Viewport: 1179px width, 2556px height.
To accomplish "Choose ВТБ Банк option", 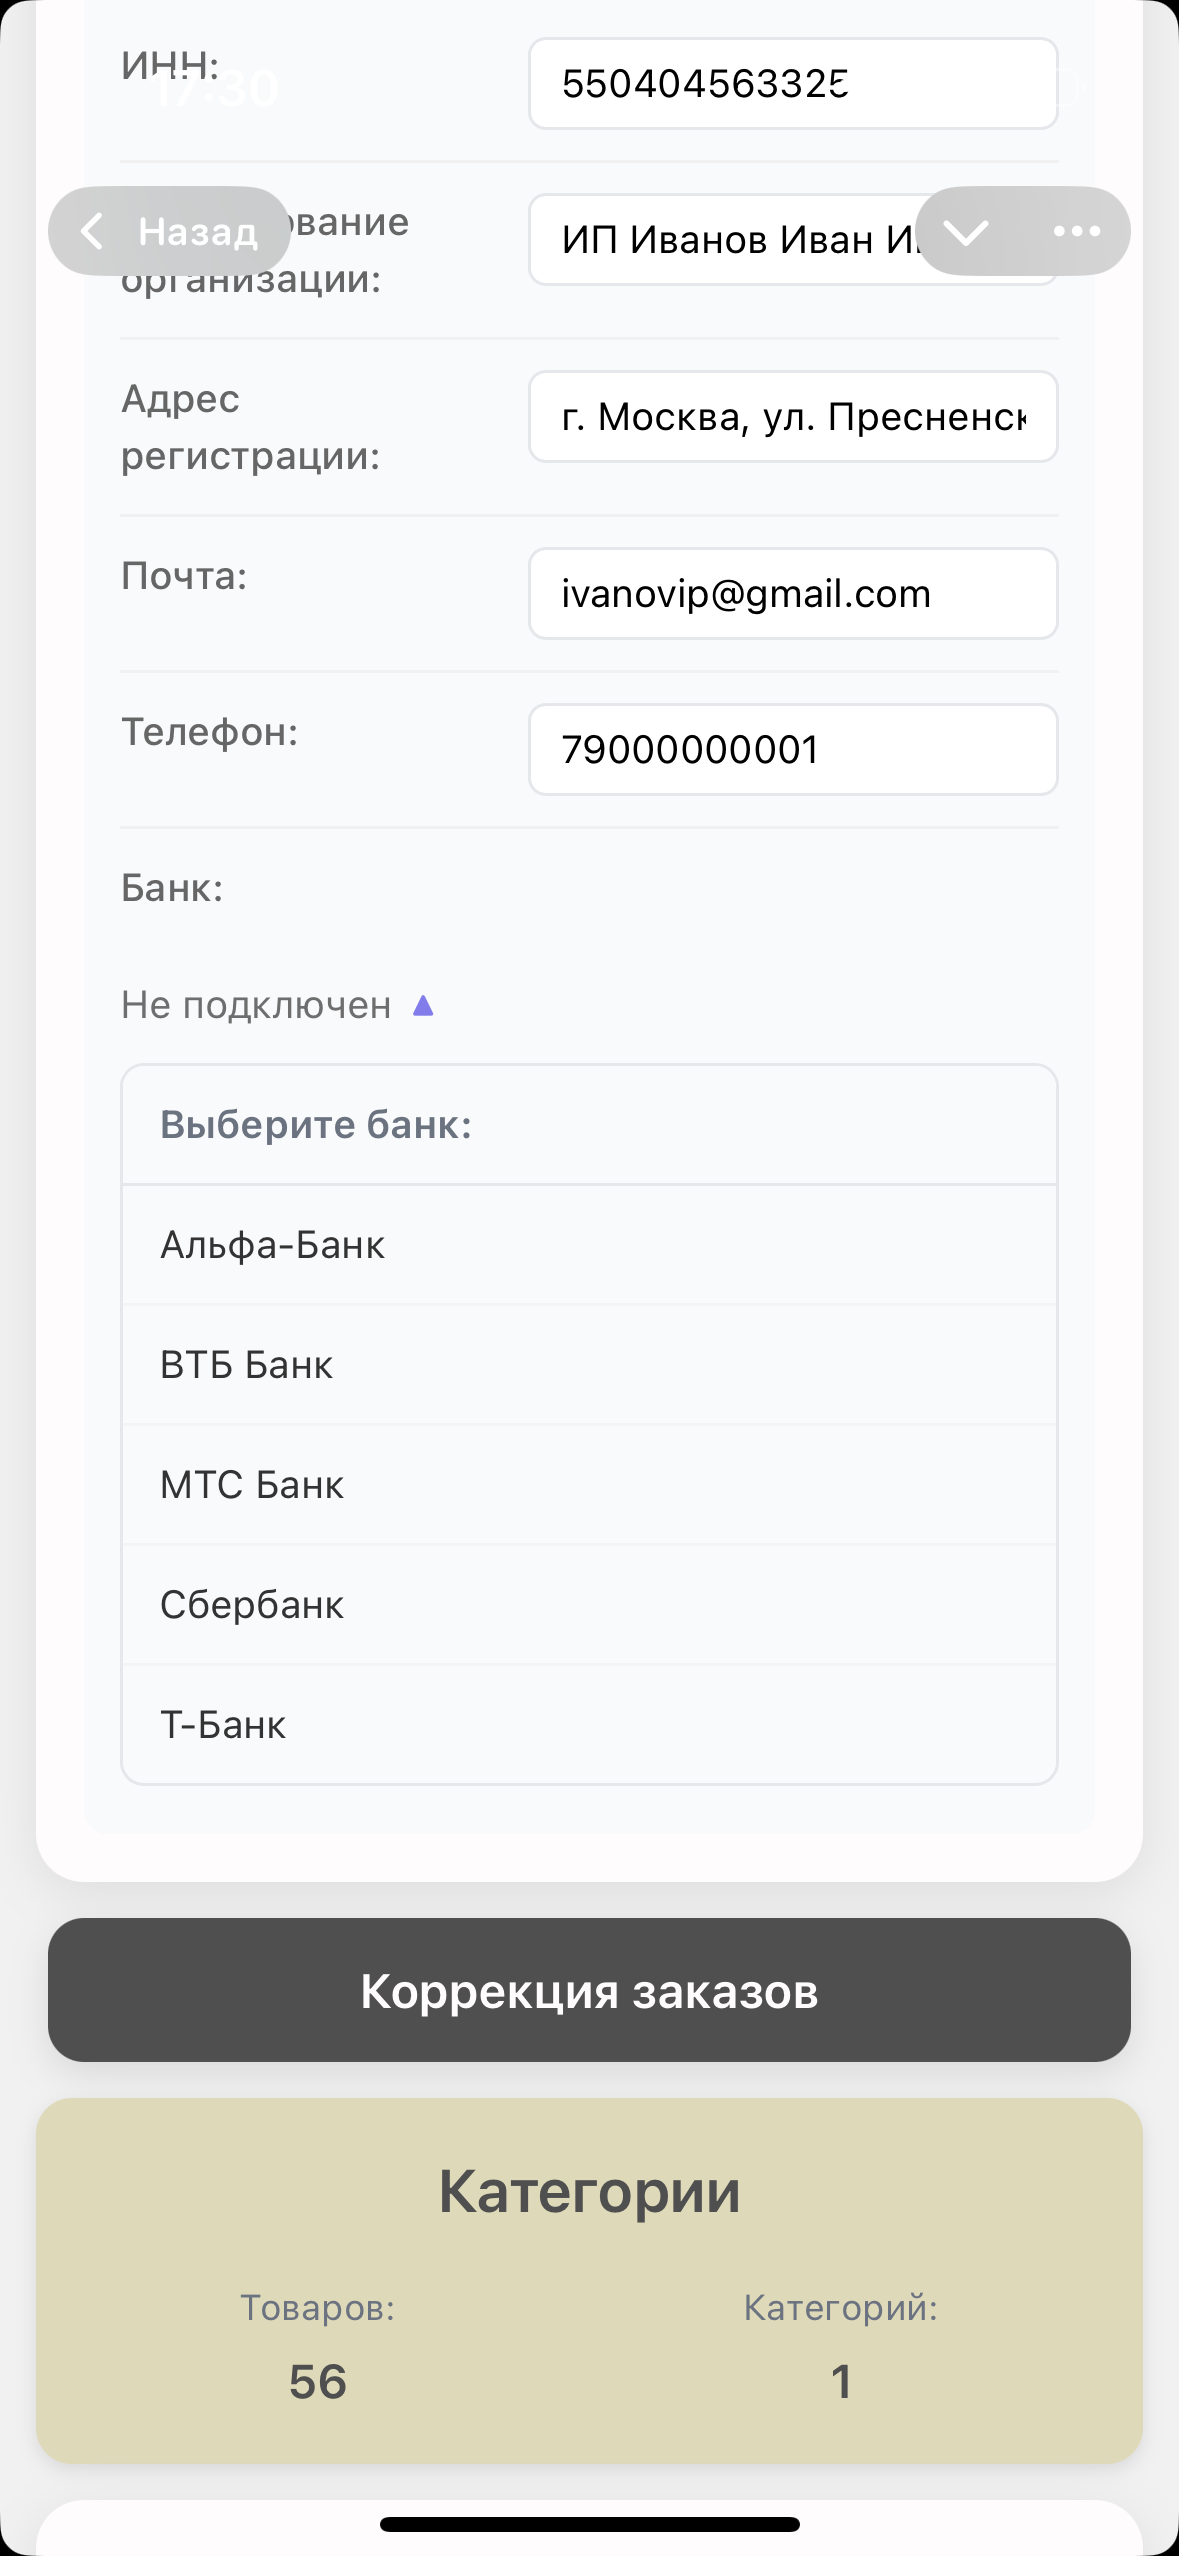I will tap(589, 1365).
